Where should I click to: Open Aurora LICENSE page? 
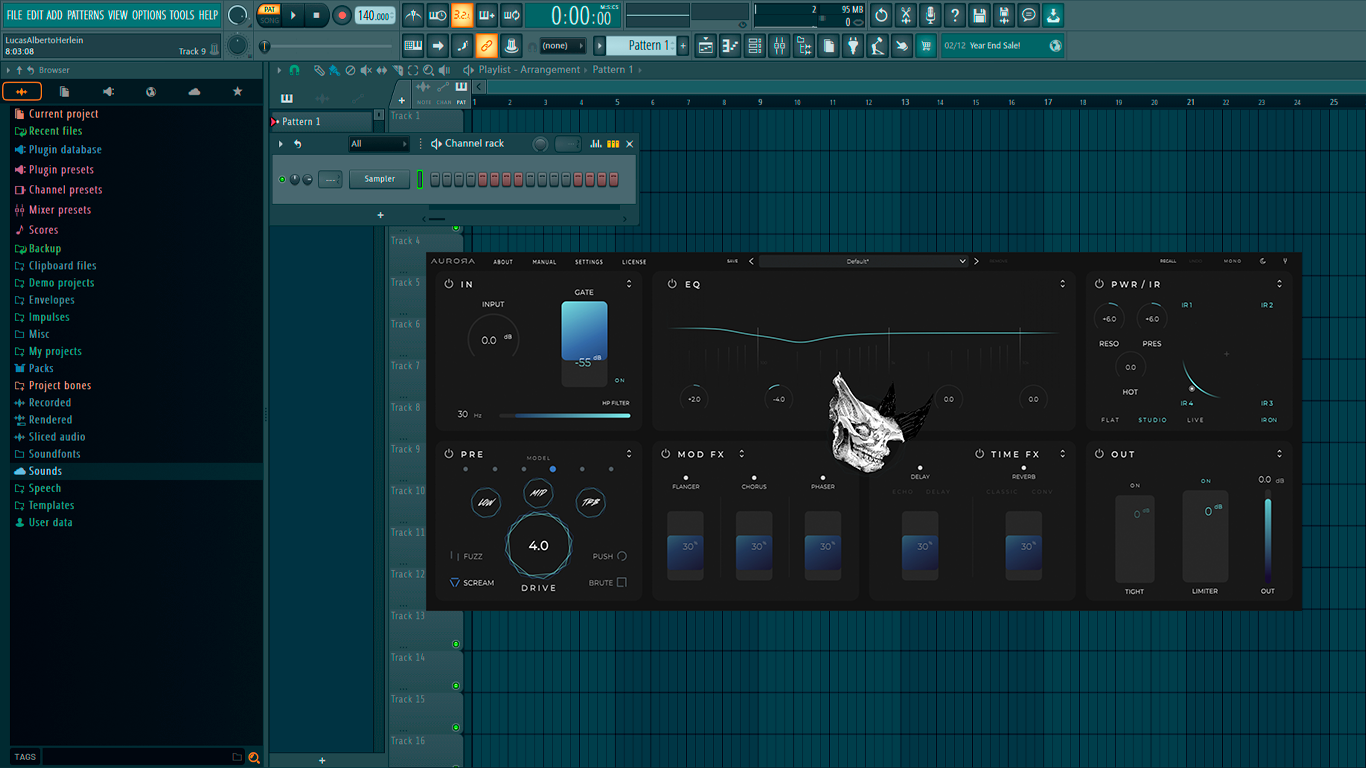click(634, 262)
